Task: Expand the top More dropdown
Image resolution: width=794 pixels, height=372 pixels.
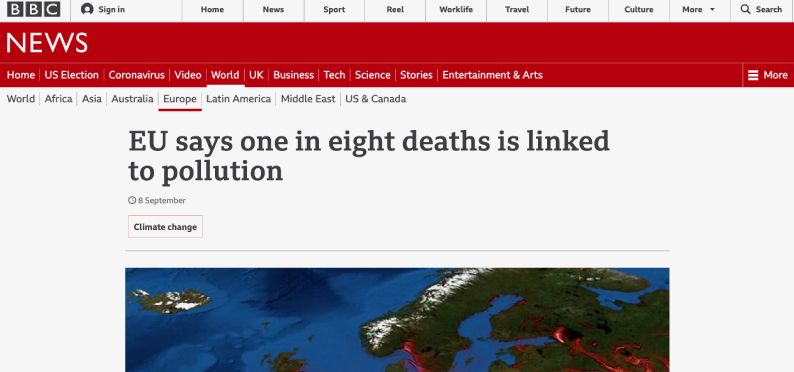Action: click(699, 9)
